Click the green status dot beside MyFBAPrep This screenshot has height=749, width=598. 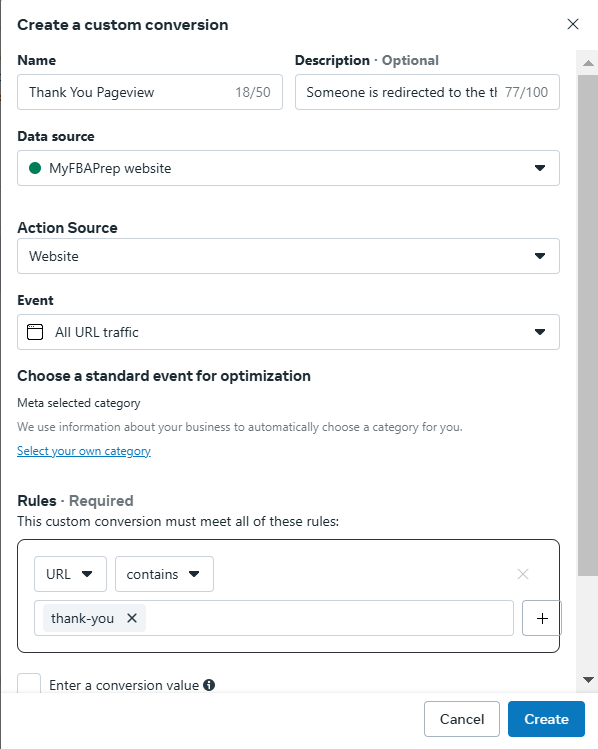tap(35, 168)
